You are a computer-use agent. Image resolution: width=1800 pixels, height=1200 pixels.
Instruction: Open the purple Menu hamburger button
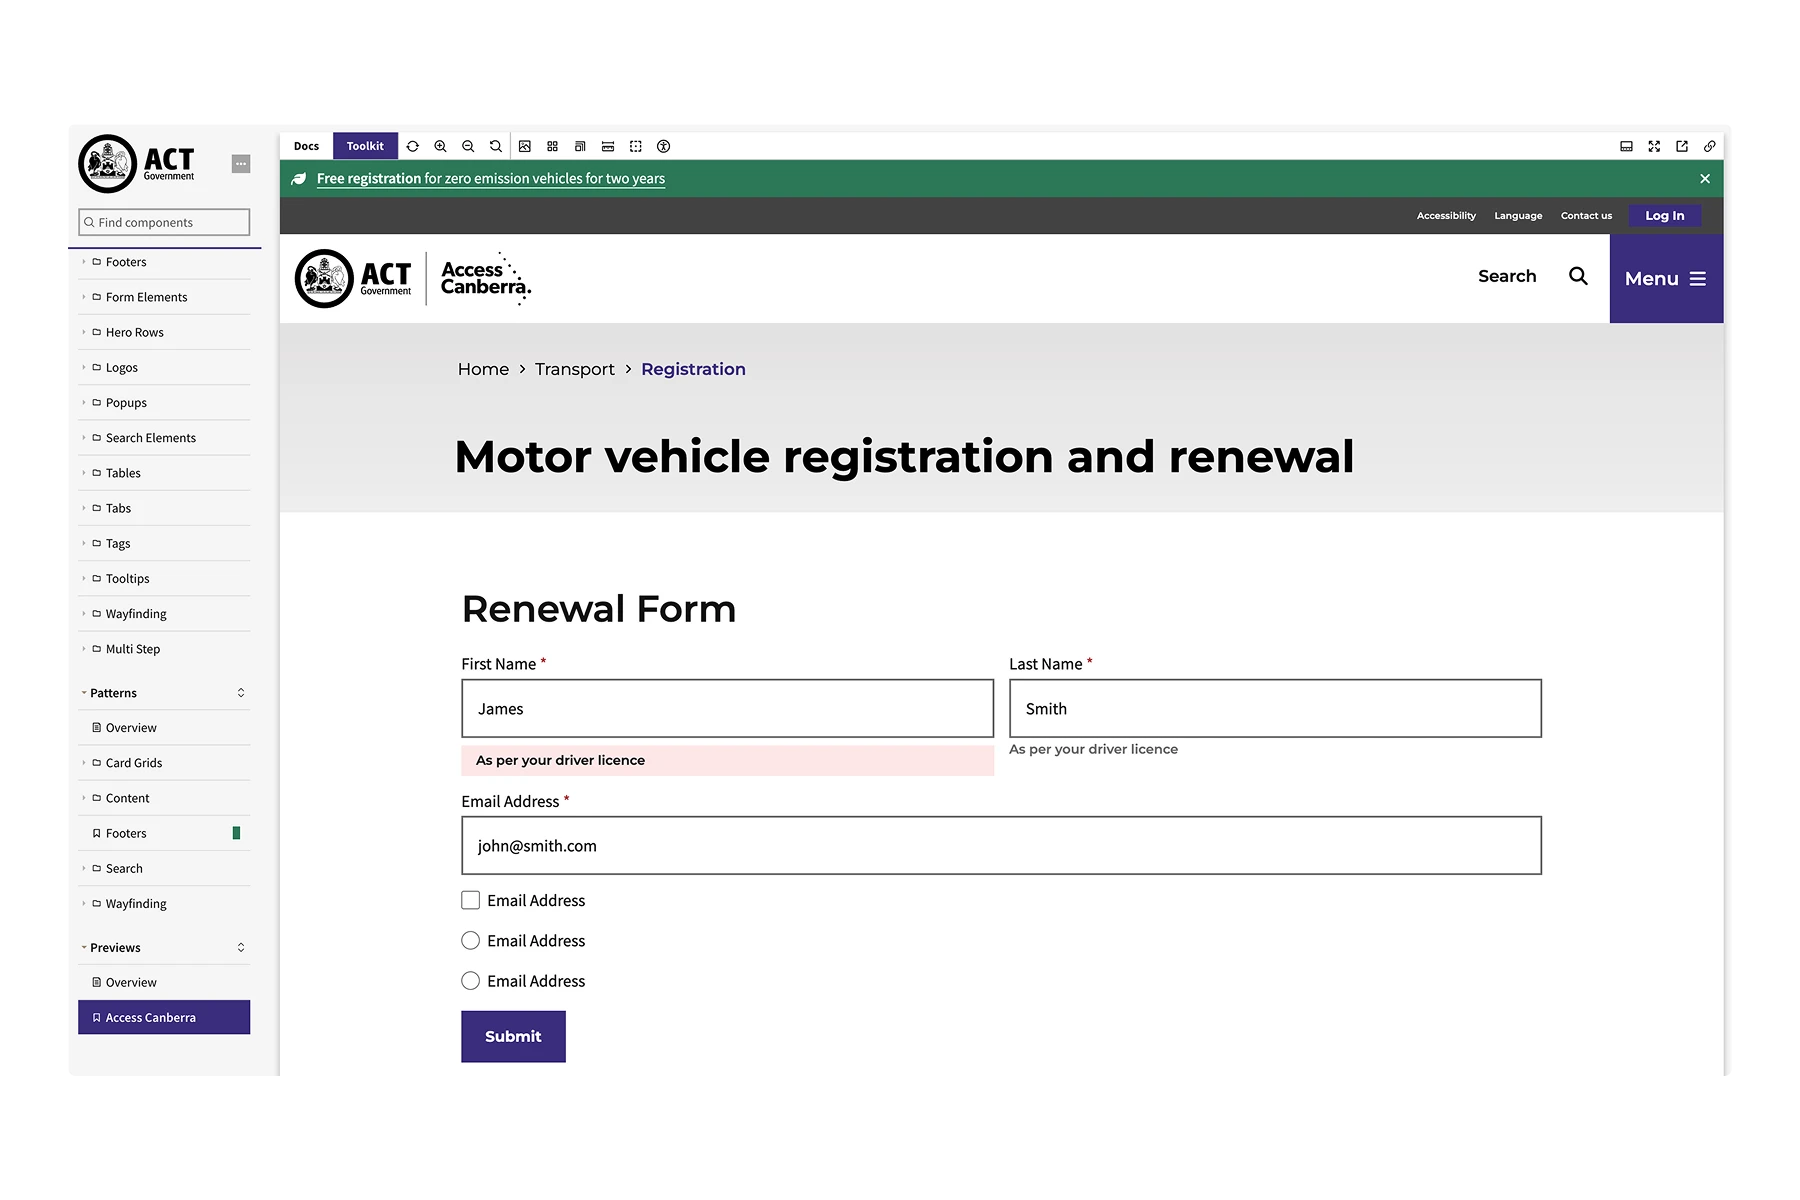click(1665, 279)
